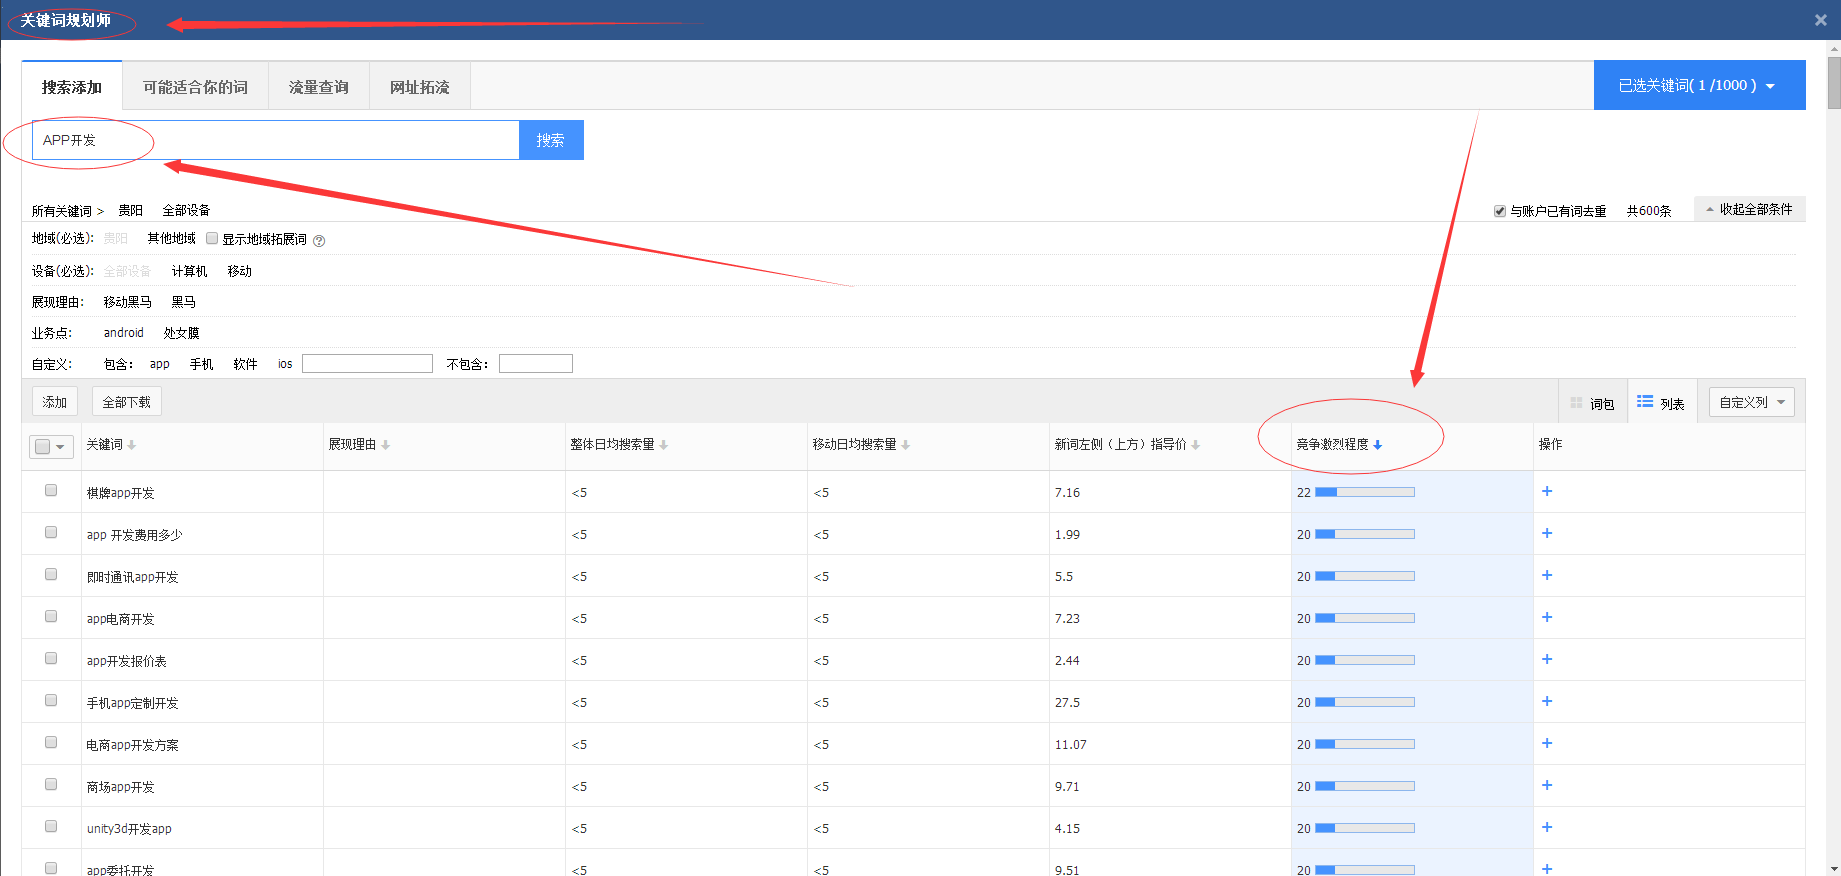Sort by 移动日均搜索量 column arrow

(x=906, y=445)
